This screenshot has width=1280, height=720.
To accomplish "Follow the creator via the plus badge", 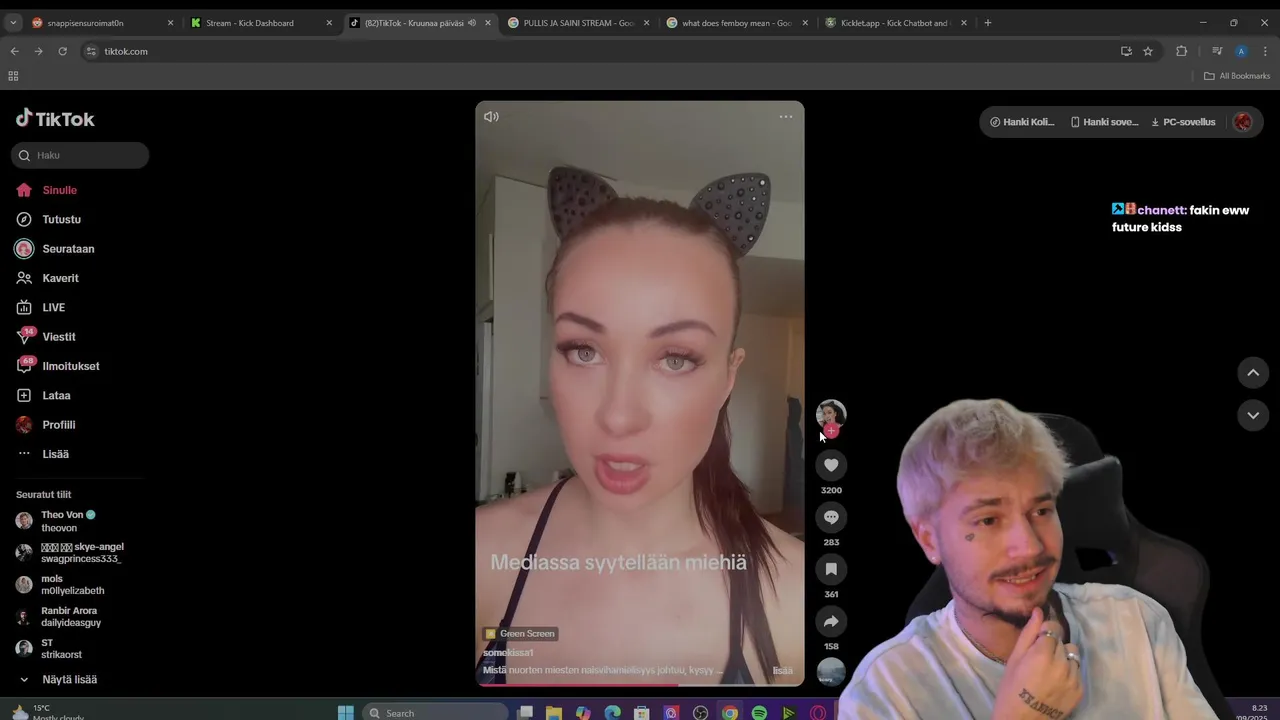I will click(x=831, y=431).
